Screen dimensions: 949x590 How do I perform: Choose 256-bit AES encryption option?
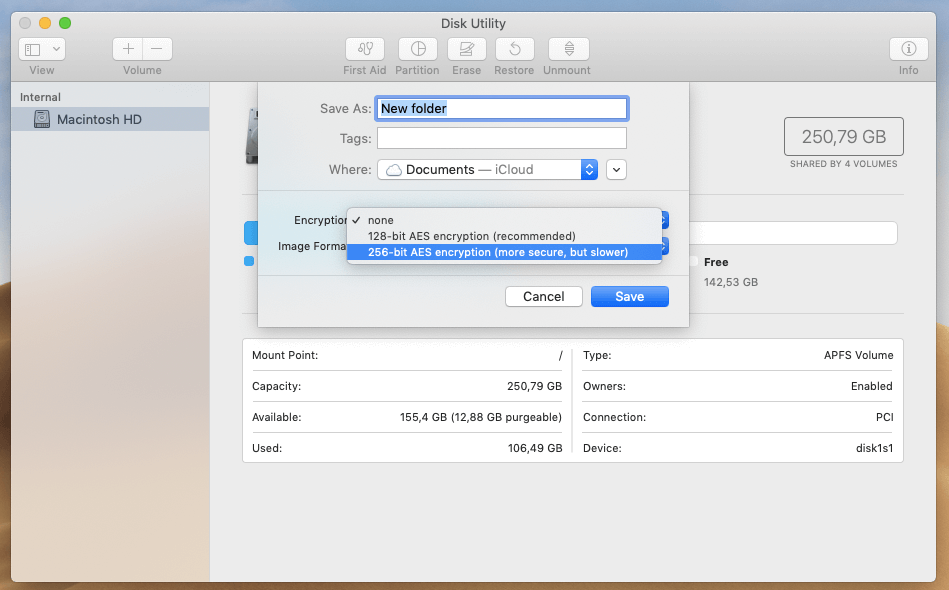(x=497, y=252)
